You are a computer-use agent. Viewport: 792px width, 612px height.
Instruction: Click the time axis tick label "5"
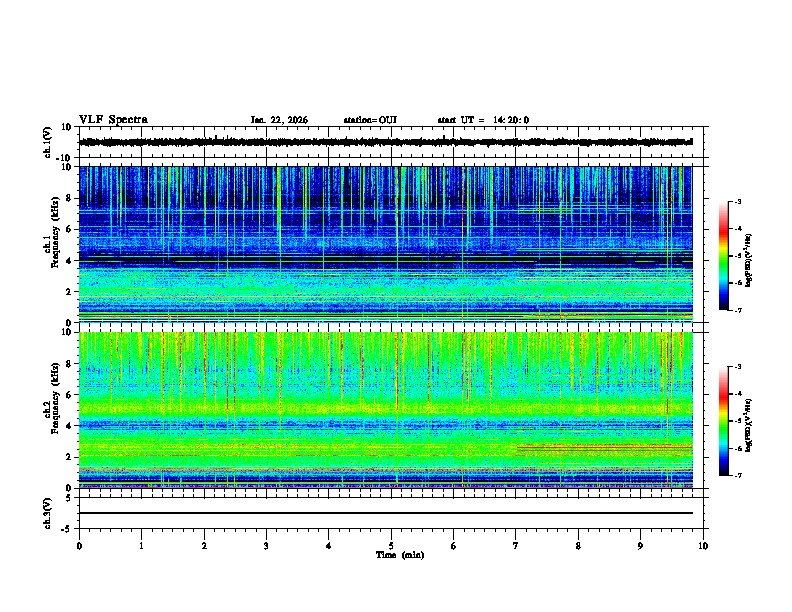(x=391, y=546)
